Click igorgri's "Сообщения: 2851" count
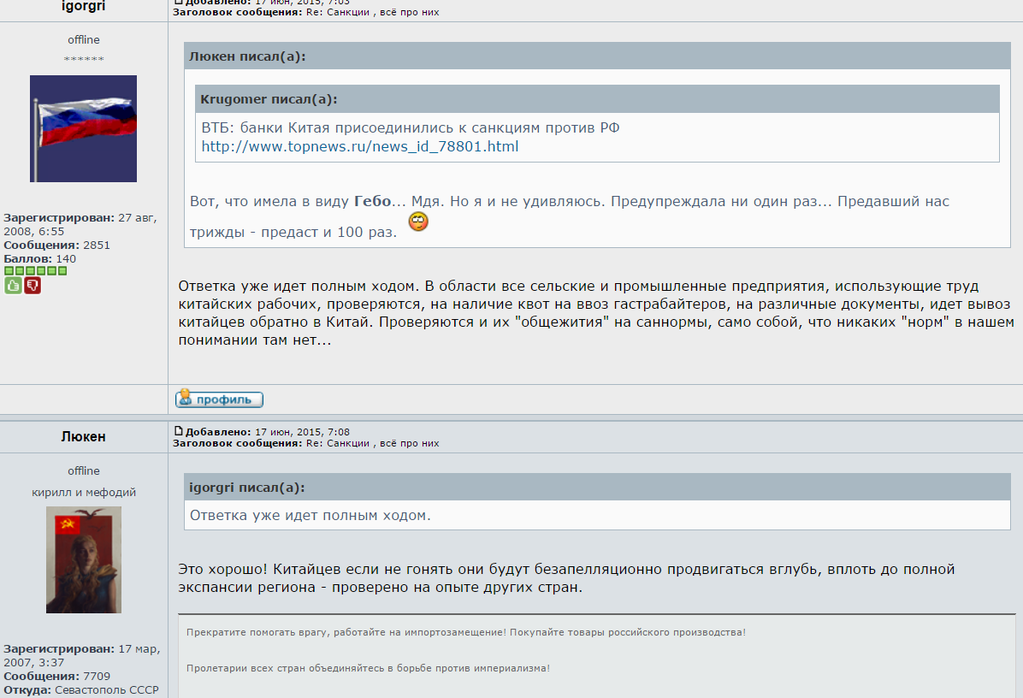Viewport: 1023px width, 698px height. [57, 245]
